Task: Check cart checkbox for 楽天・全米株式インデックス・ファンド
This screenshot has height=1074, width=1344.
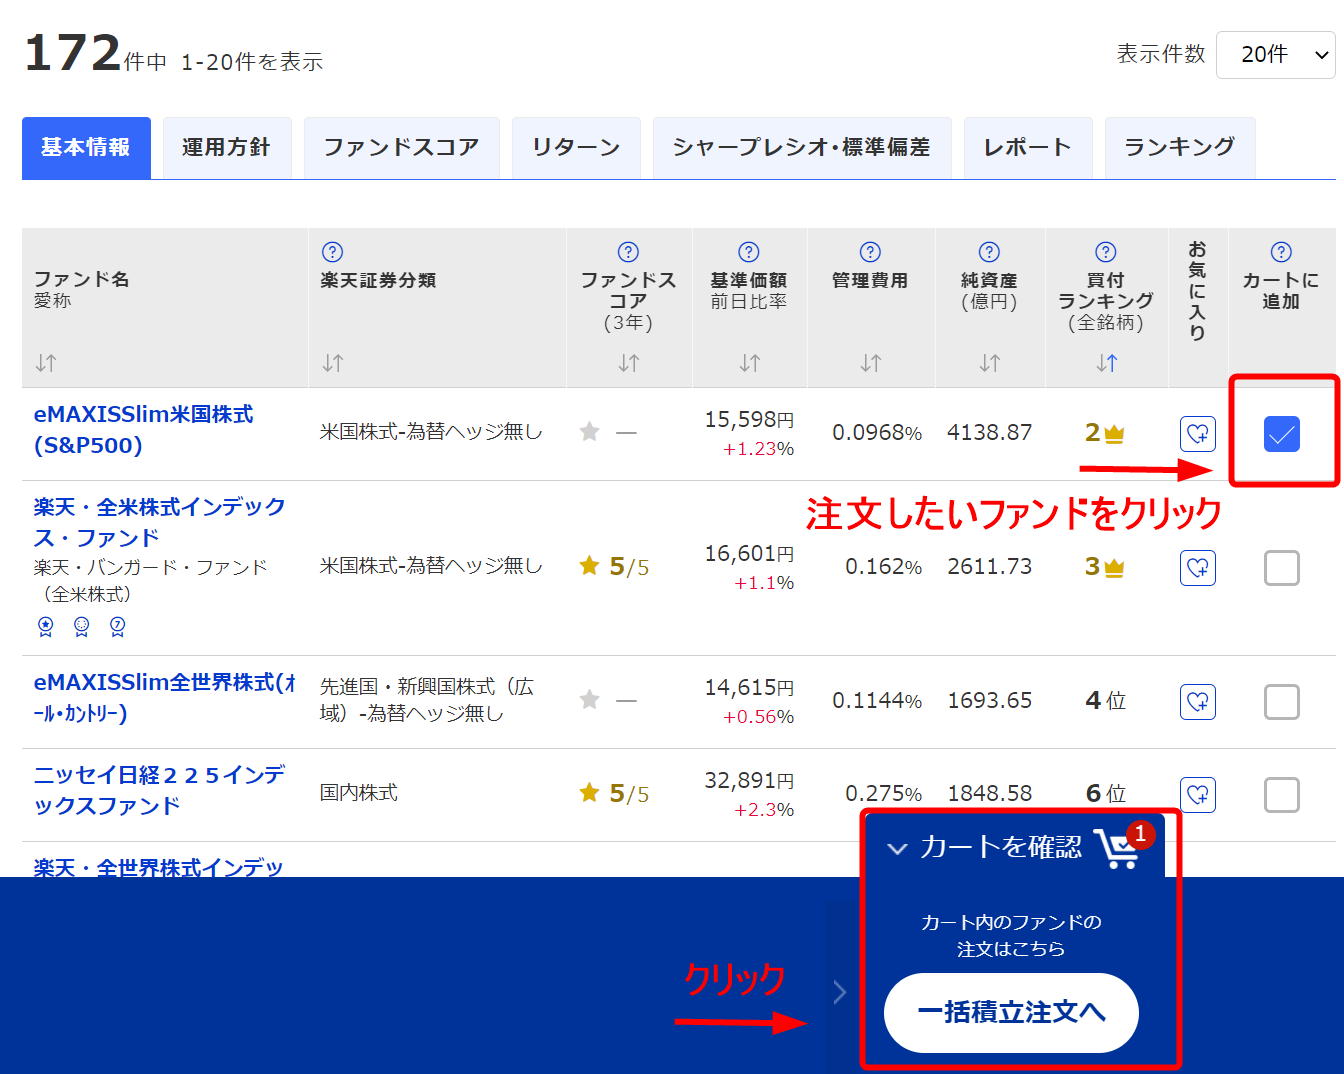Action: 1282,568
